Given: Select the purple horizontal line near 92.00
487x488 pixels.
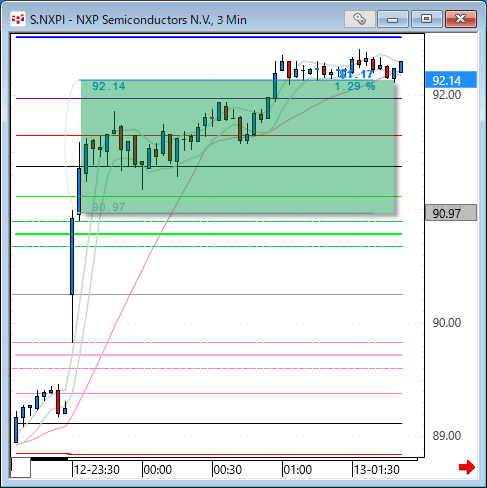Looking at the screenshot, I should click(x=209, y=98).
